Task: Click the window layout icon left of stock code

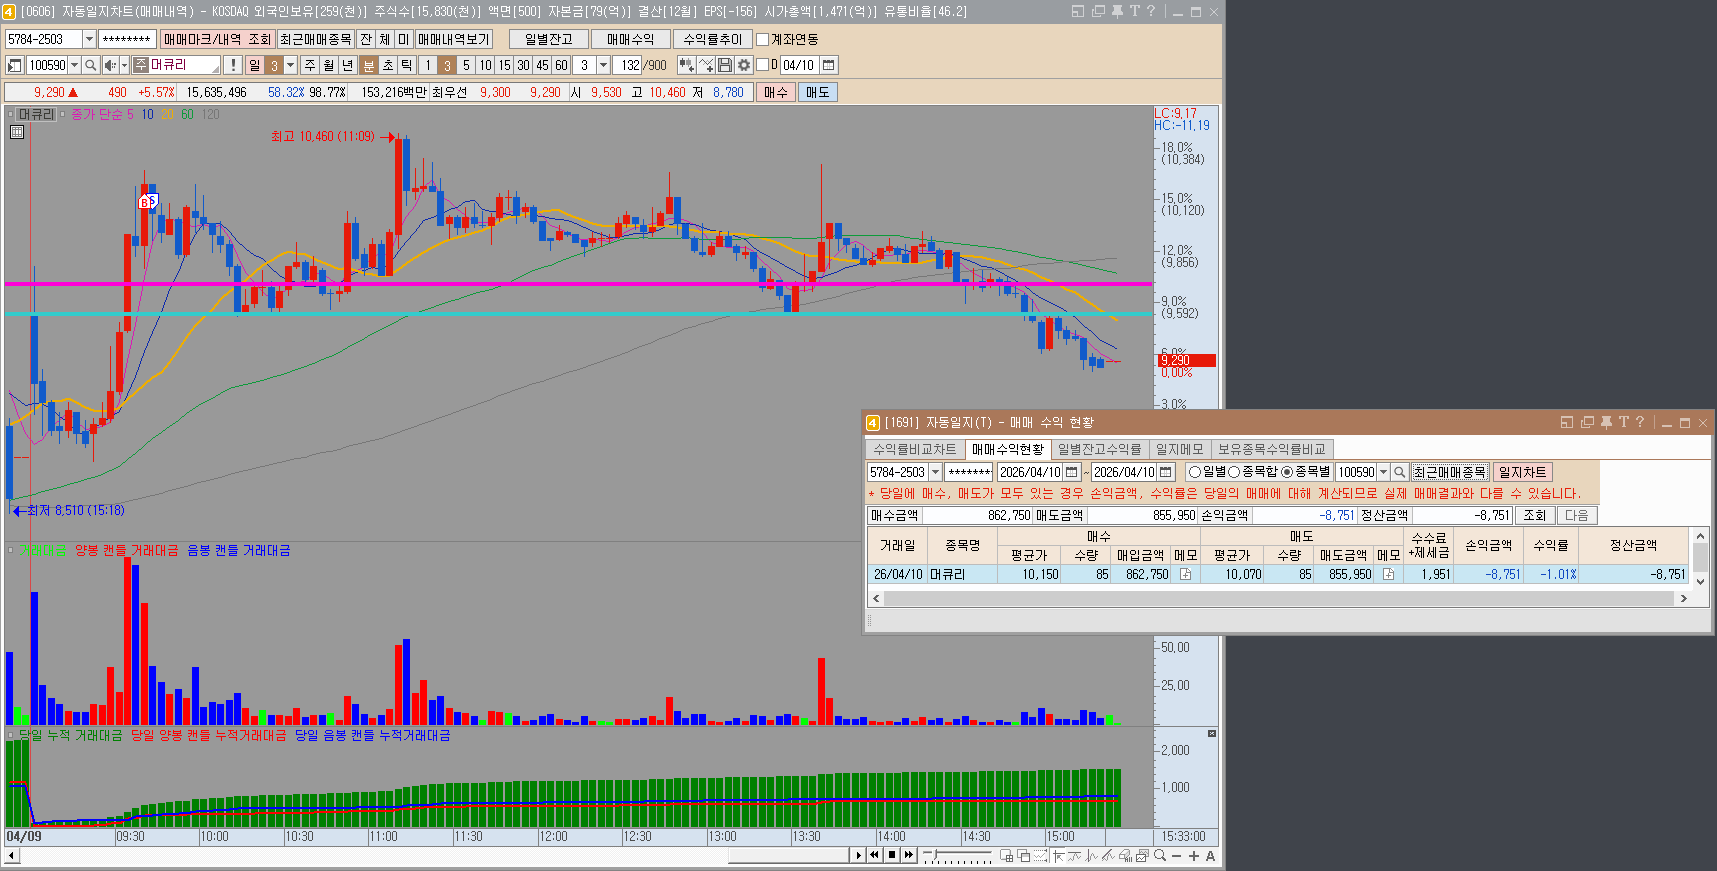Action: (x=14, y=65)
